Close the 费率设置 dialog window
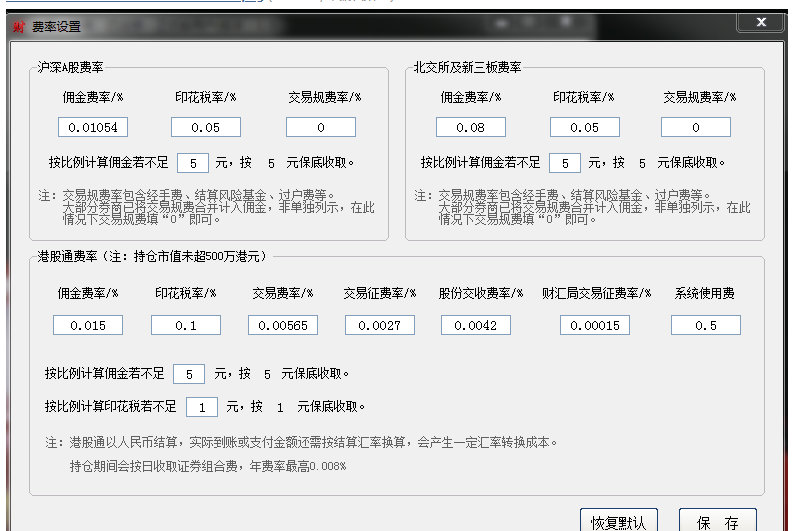Screen dimensions: 797x531 762,22
